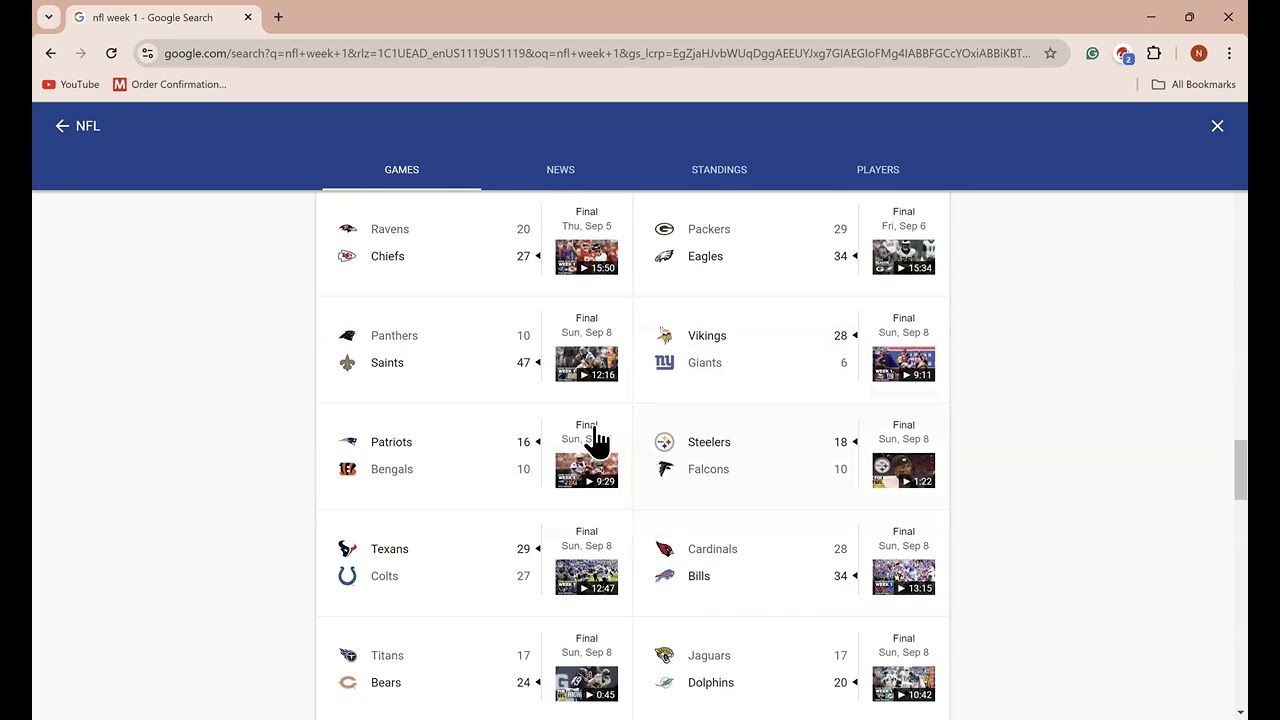The image size is (1280, 720).
Task: Go back using the NFL panel arrow
Action: [x=62, y=126]
